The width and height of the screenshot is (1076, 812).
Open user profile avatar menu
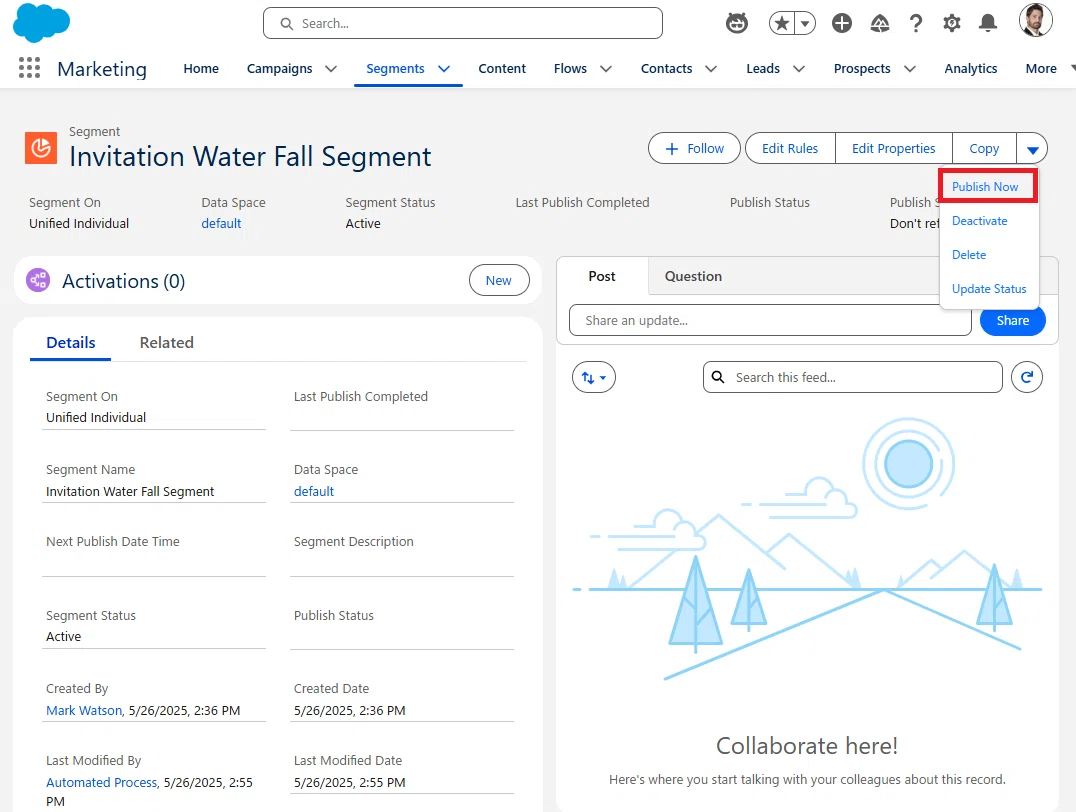tap(1036, 21)
